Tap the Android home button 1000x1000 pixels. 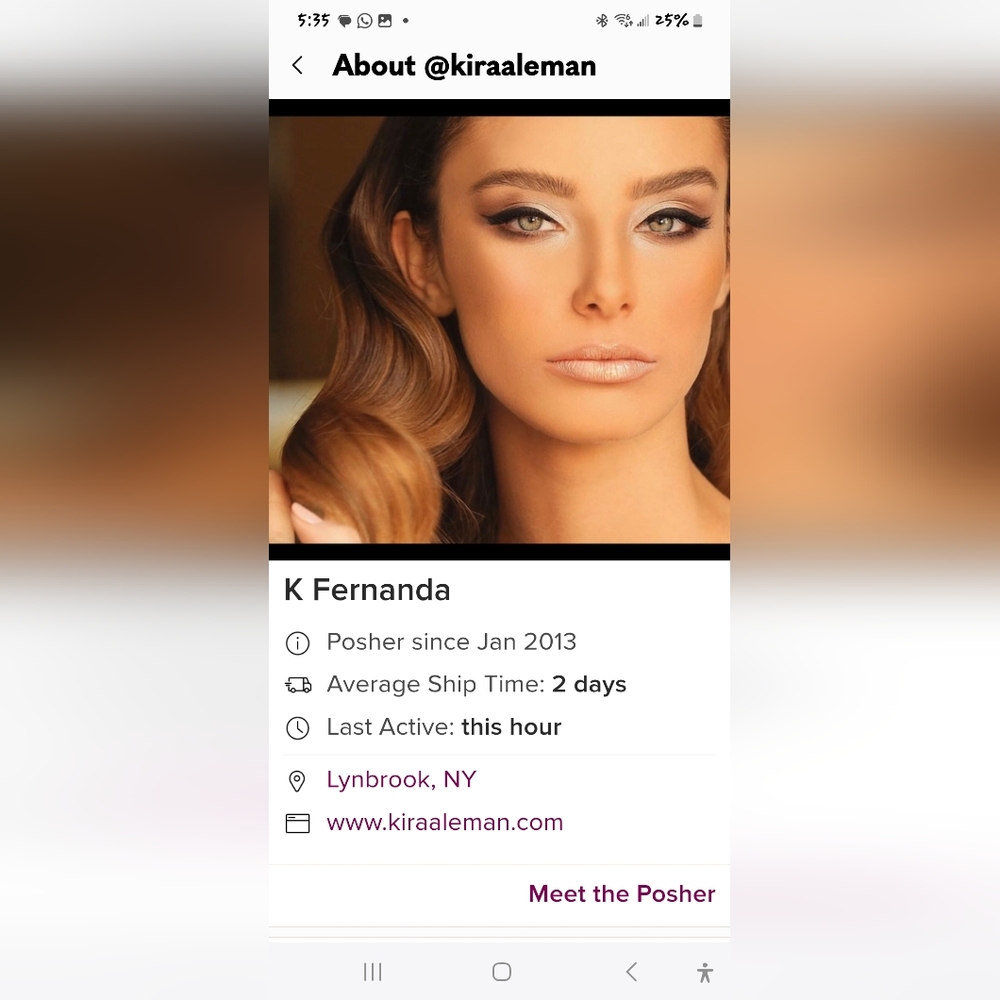(x=502, y=972)
